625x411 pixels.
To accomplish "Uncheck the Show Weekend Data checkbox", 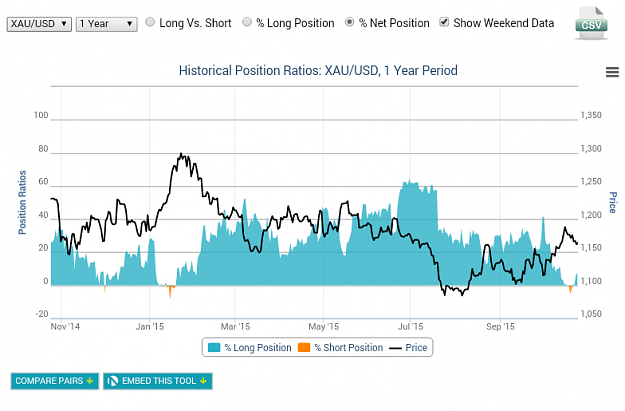I will click(x=444, y=22).
